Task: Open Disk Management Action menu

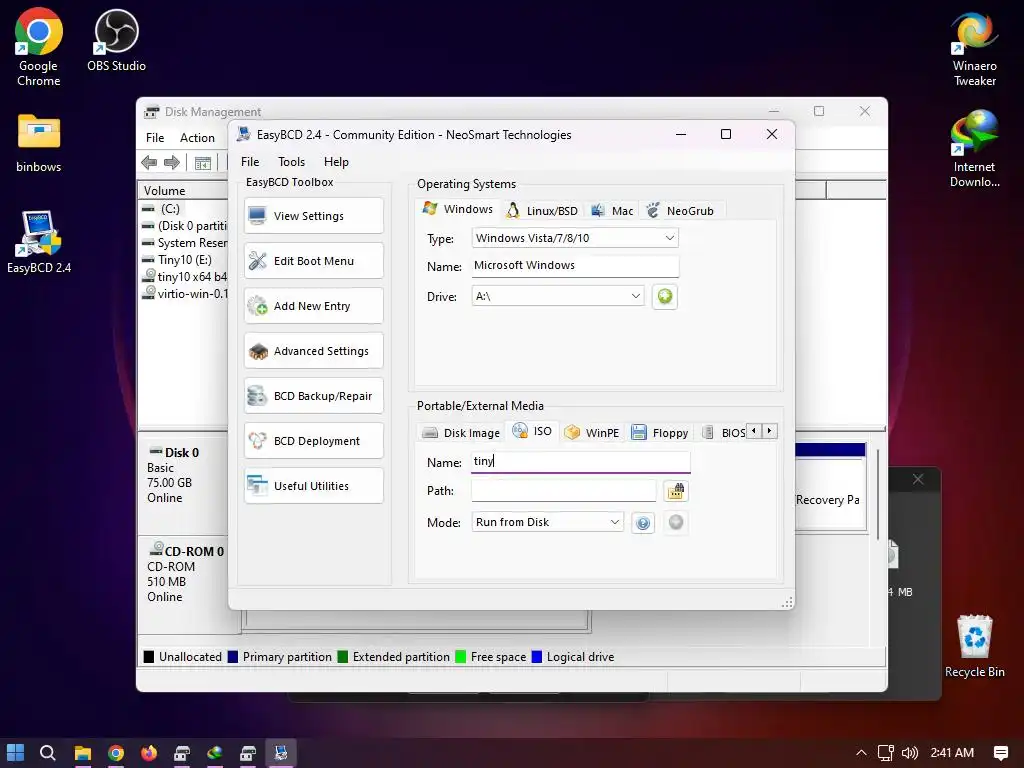Action: click(x=197, y=138)
